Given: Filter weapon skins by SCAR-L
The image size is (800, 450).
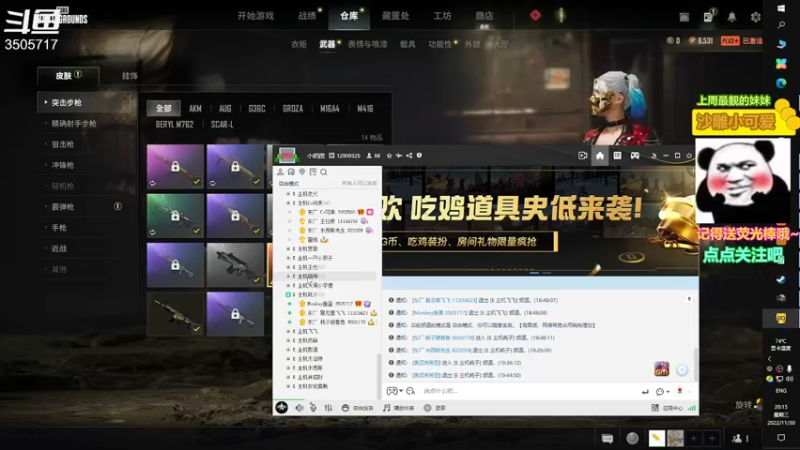Looking at the screenshot, I should (222, 124).
